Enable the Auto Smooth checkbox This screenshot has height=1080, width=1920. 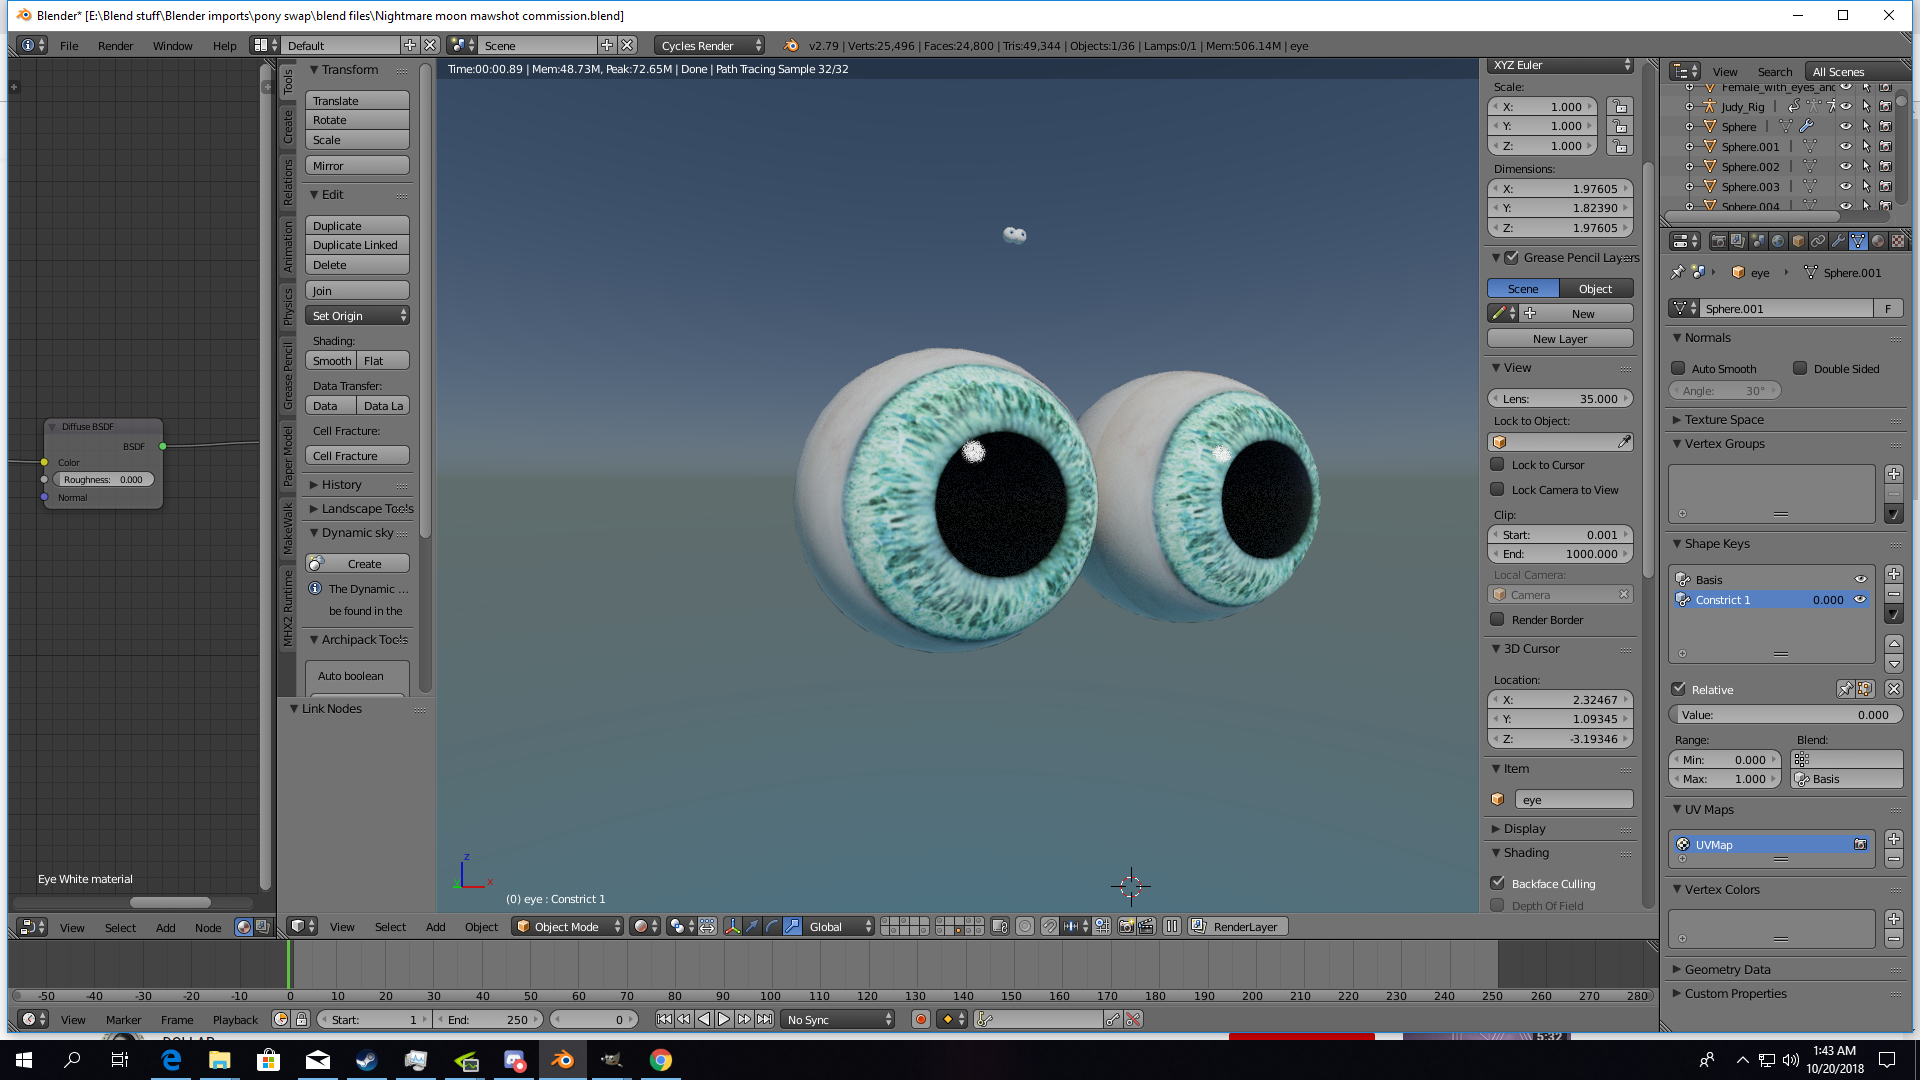tap(1679, 368)
